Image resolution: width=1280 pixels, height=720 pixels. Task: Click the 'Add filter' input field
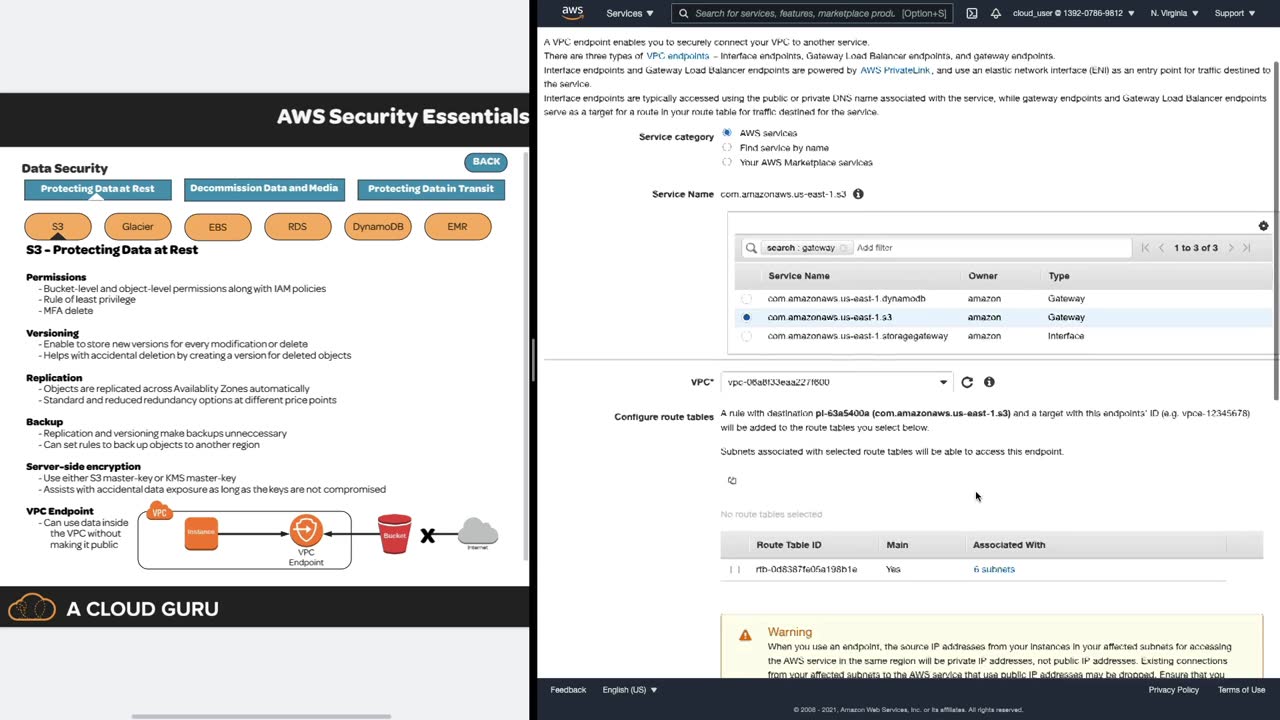coord(991,248)
